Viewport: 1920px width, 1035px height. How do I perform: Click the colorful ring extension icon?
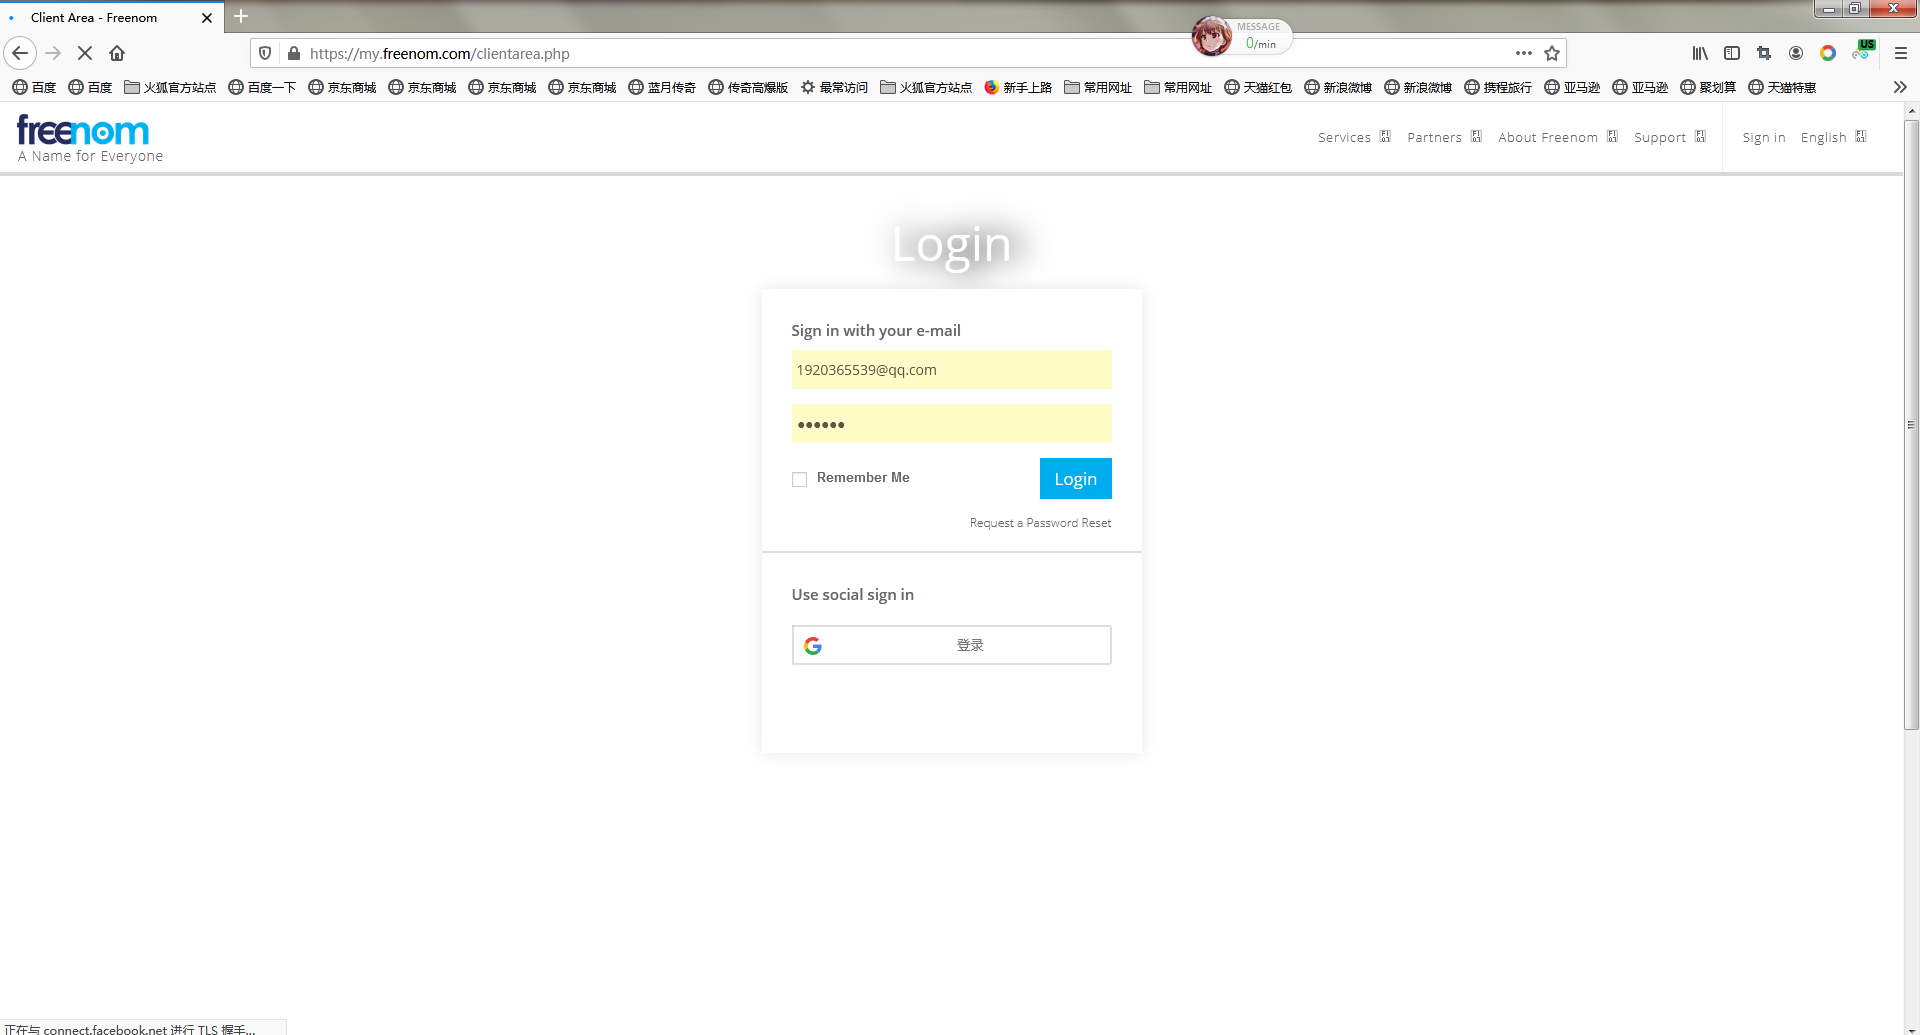1828,53
